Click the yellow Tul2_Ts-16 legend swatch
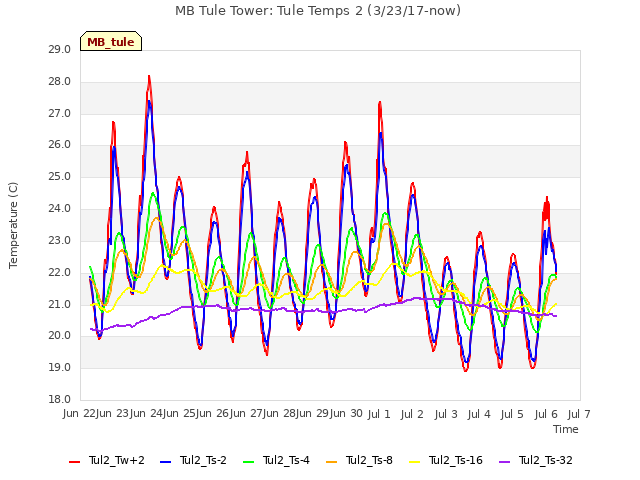This screenshot has width=640, height=480. pyautogui.click(x=414, y=462)
